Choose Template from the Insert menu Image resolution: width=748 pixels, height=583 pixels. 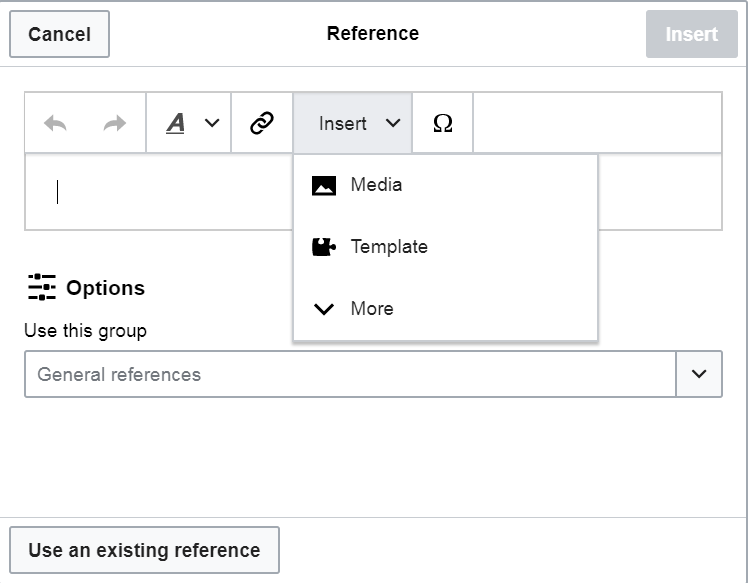pos(388,247)
